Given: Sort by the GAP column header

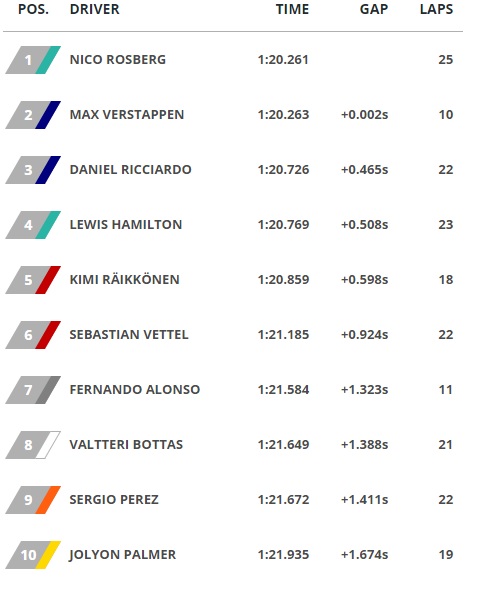Looking at the screenshot, I should [x=374, y=9].
